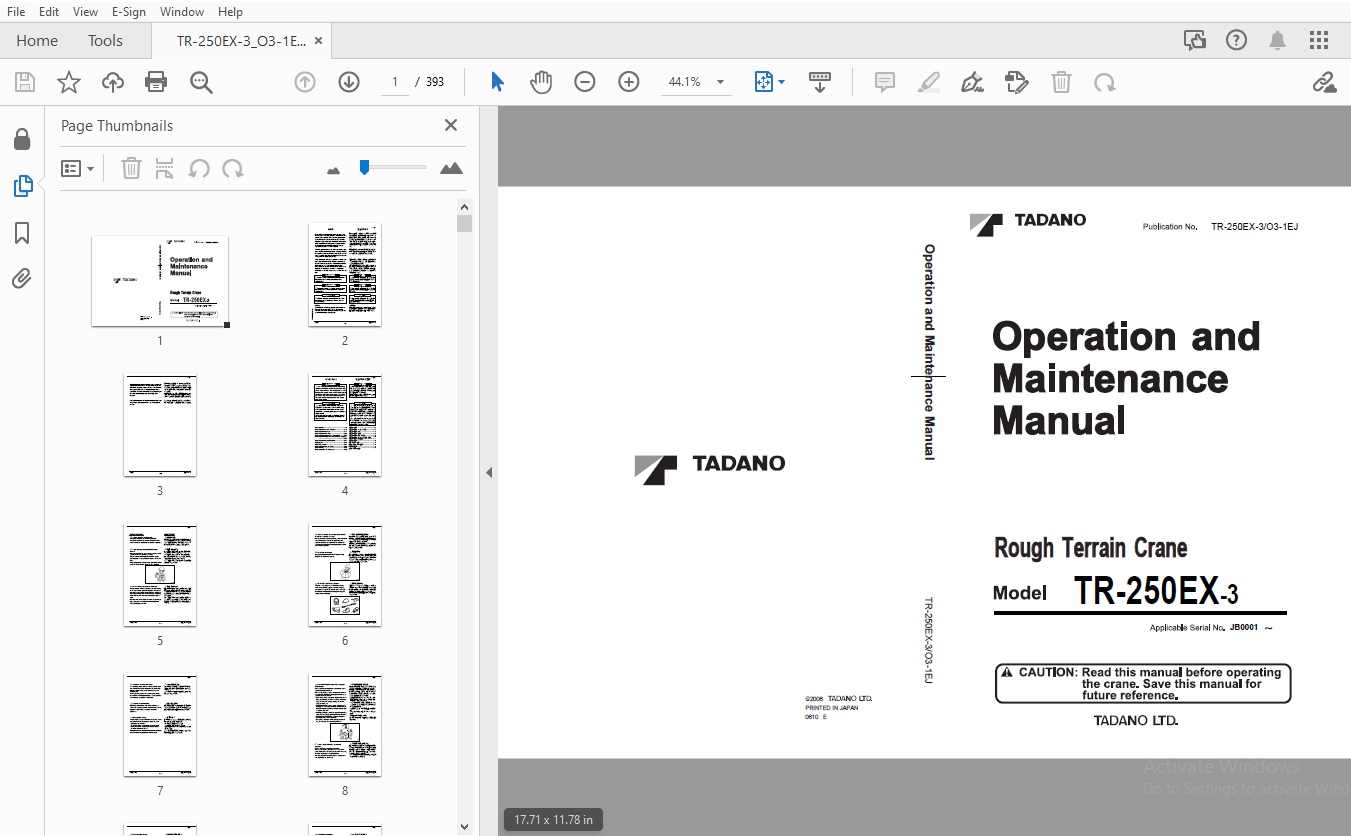Open the Edit menu

[x=49, y=11]
